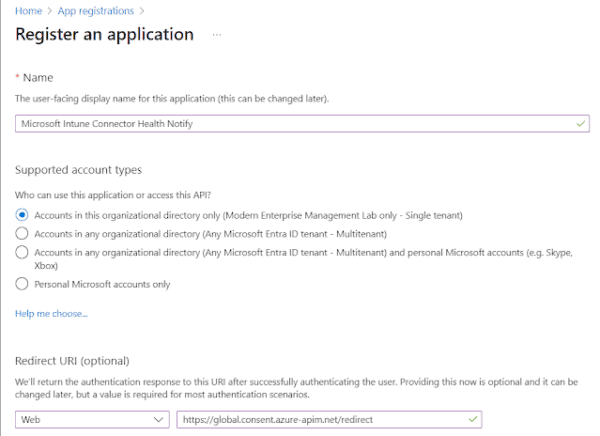Open the Web platform dropdown
The image size is (600, 436).
tap(92, 419)
